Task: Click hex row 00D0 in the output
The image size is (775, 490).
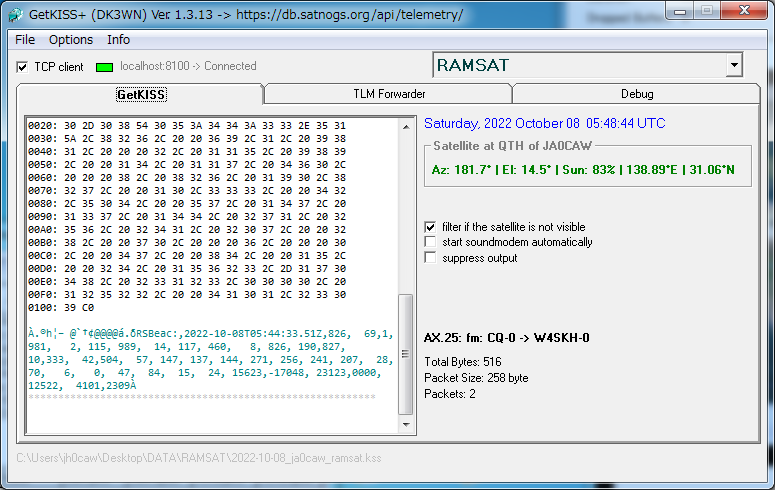Action: pos(187,268)
